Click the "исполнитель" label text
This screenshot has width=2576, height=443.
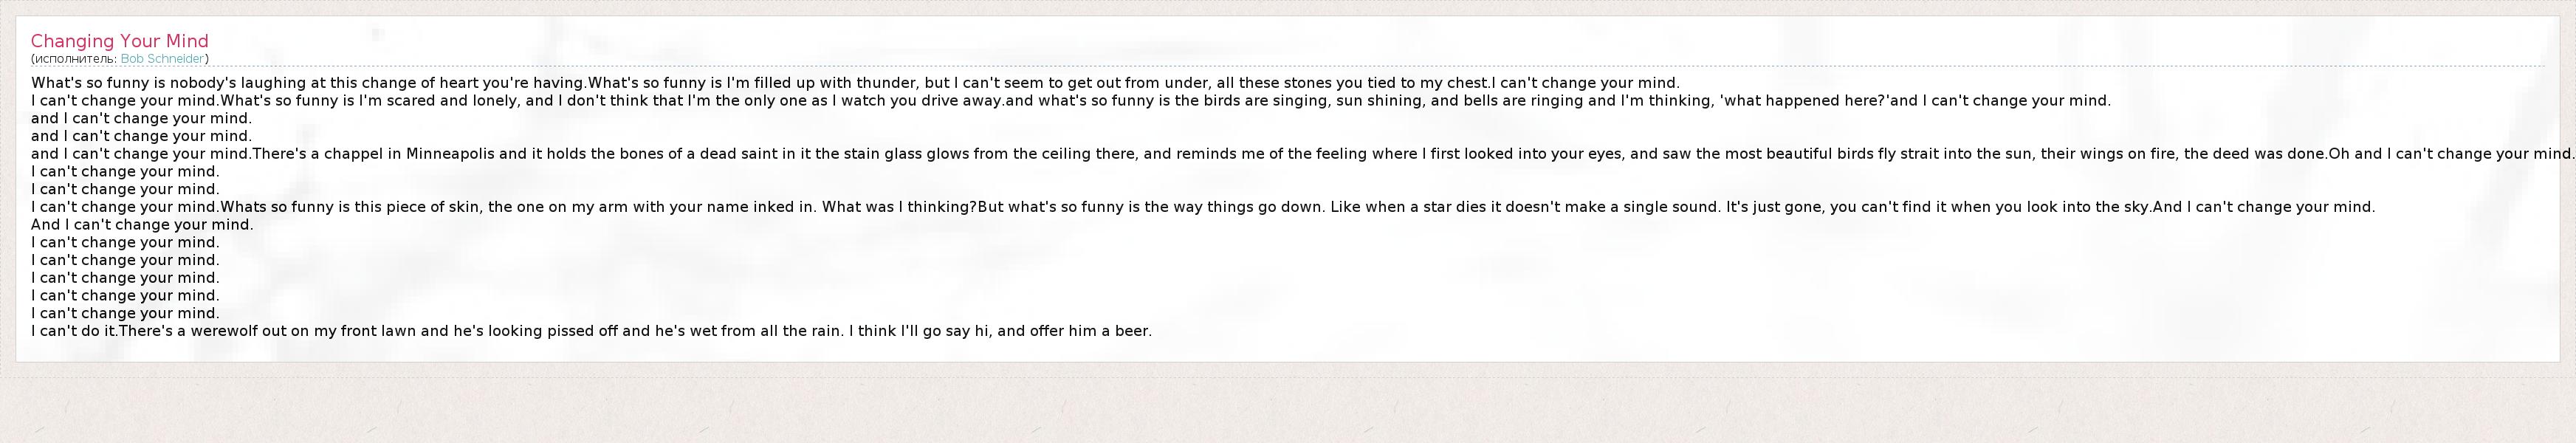pyautogui.click(x=74, y=59)
